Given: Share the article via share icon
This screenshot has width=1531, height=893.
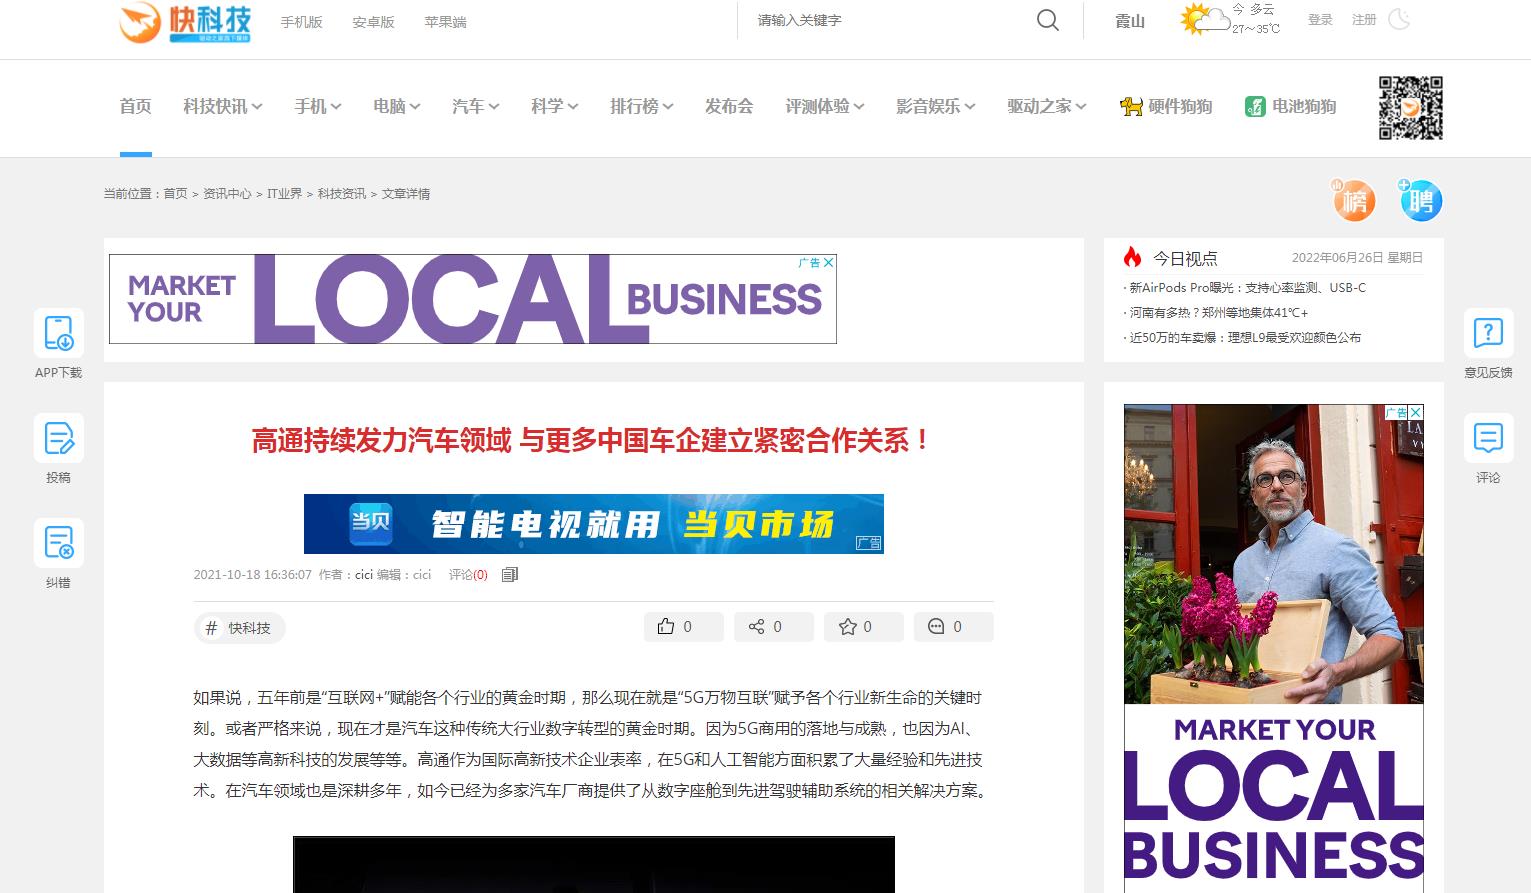Looking at the screenshot, I should (x=756, y=626).
